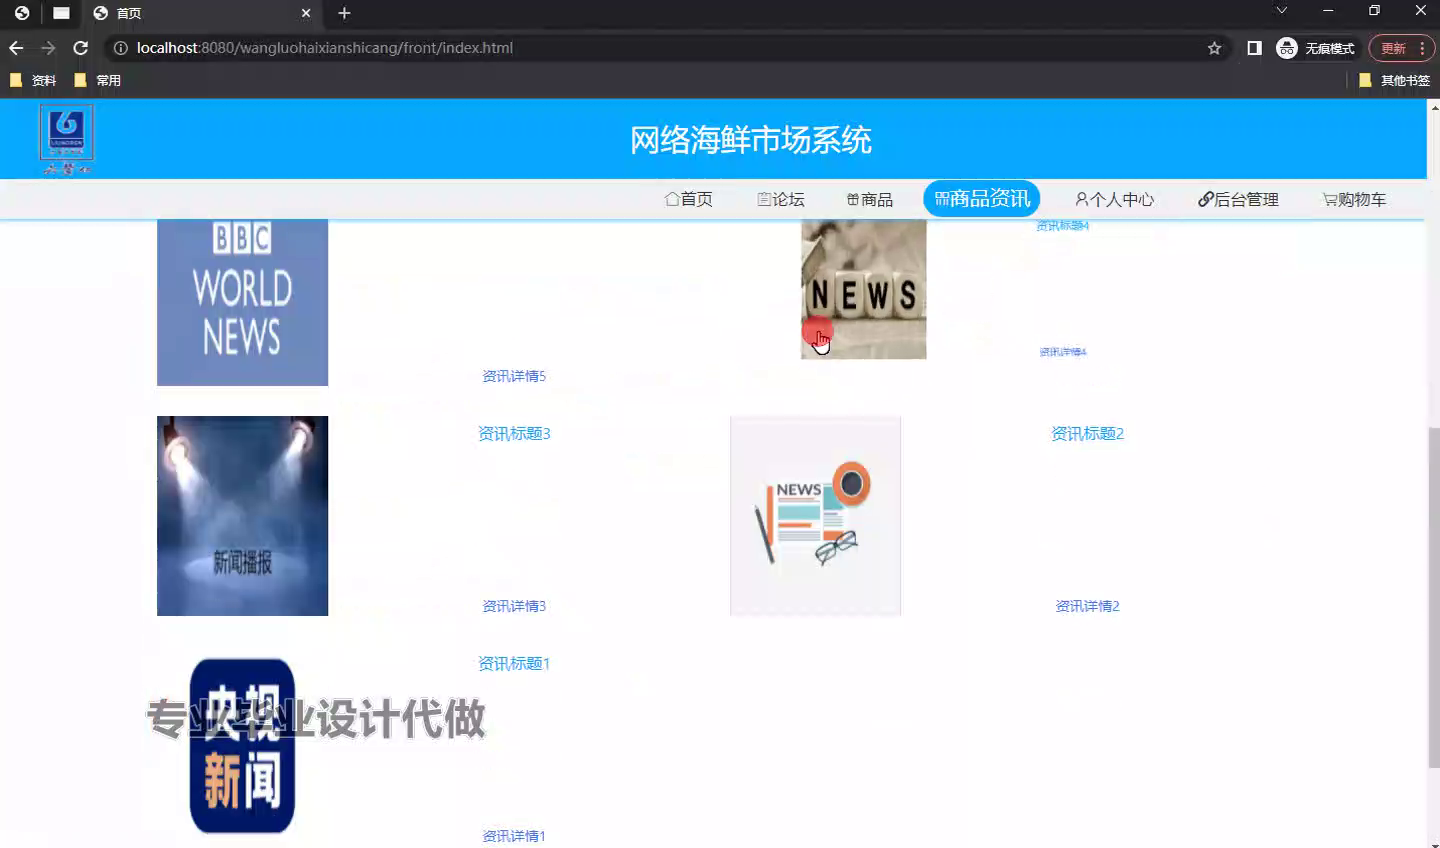1440x848 pixels.
Task: Click the page vertical scrollbar thumb
Action: (1433, 598)
